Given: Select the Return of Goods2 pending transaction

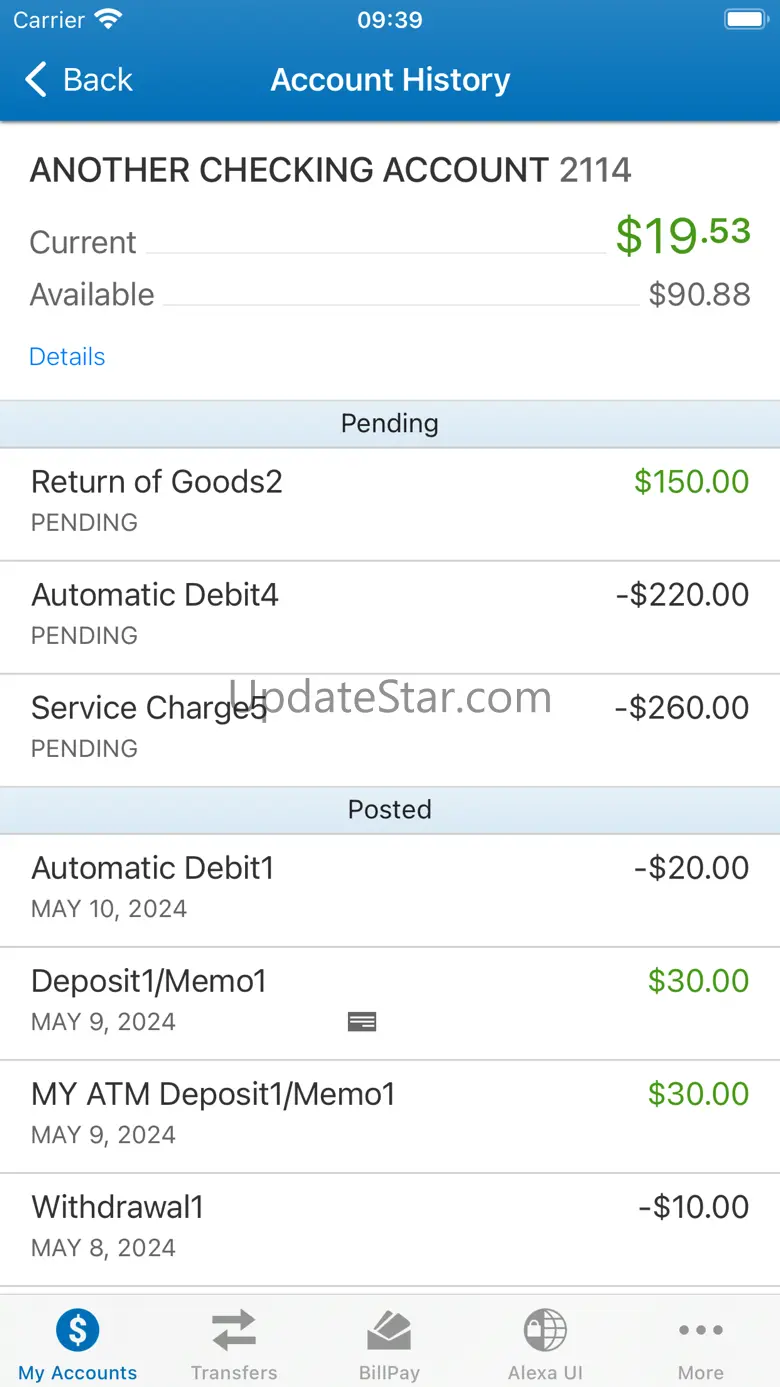Looking at the screenshot, I should (390, 503).
